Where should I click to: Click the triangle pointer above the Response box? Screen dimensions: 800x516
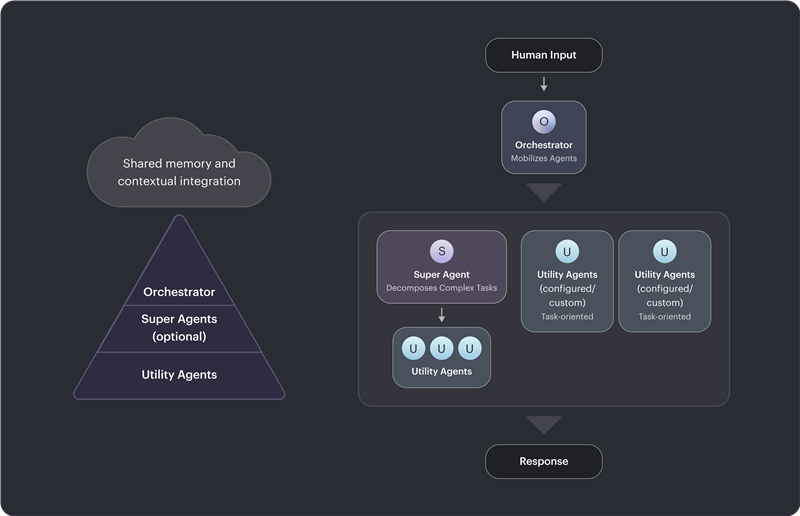(x=544, y=425)
